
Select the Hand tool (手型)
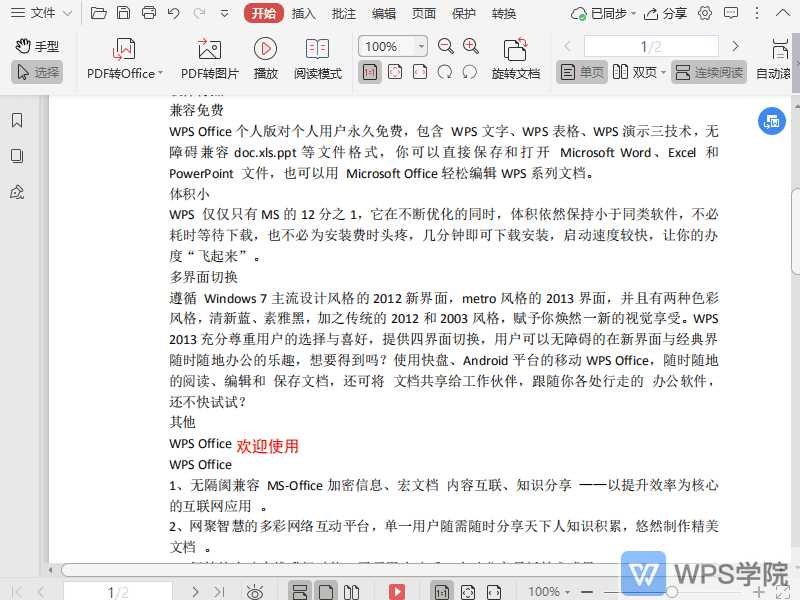pos(37,46)
